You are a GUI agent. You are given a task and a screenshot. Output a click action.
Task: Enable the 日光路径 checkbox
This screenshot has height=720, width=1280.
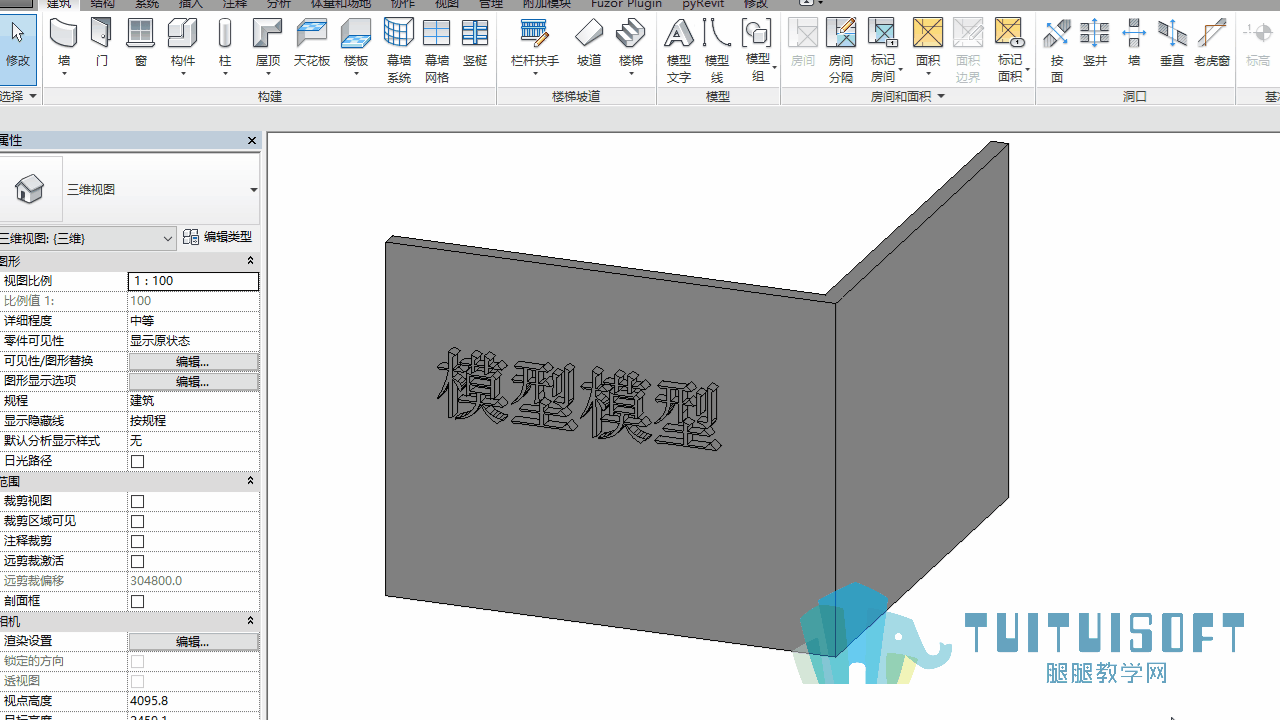138,461
